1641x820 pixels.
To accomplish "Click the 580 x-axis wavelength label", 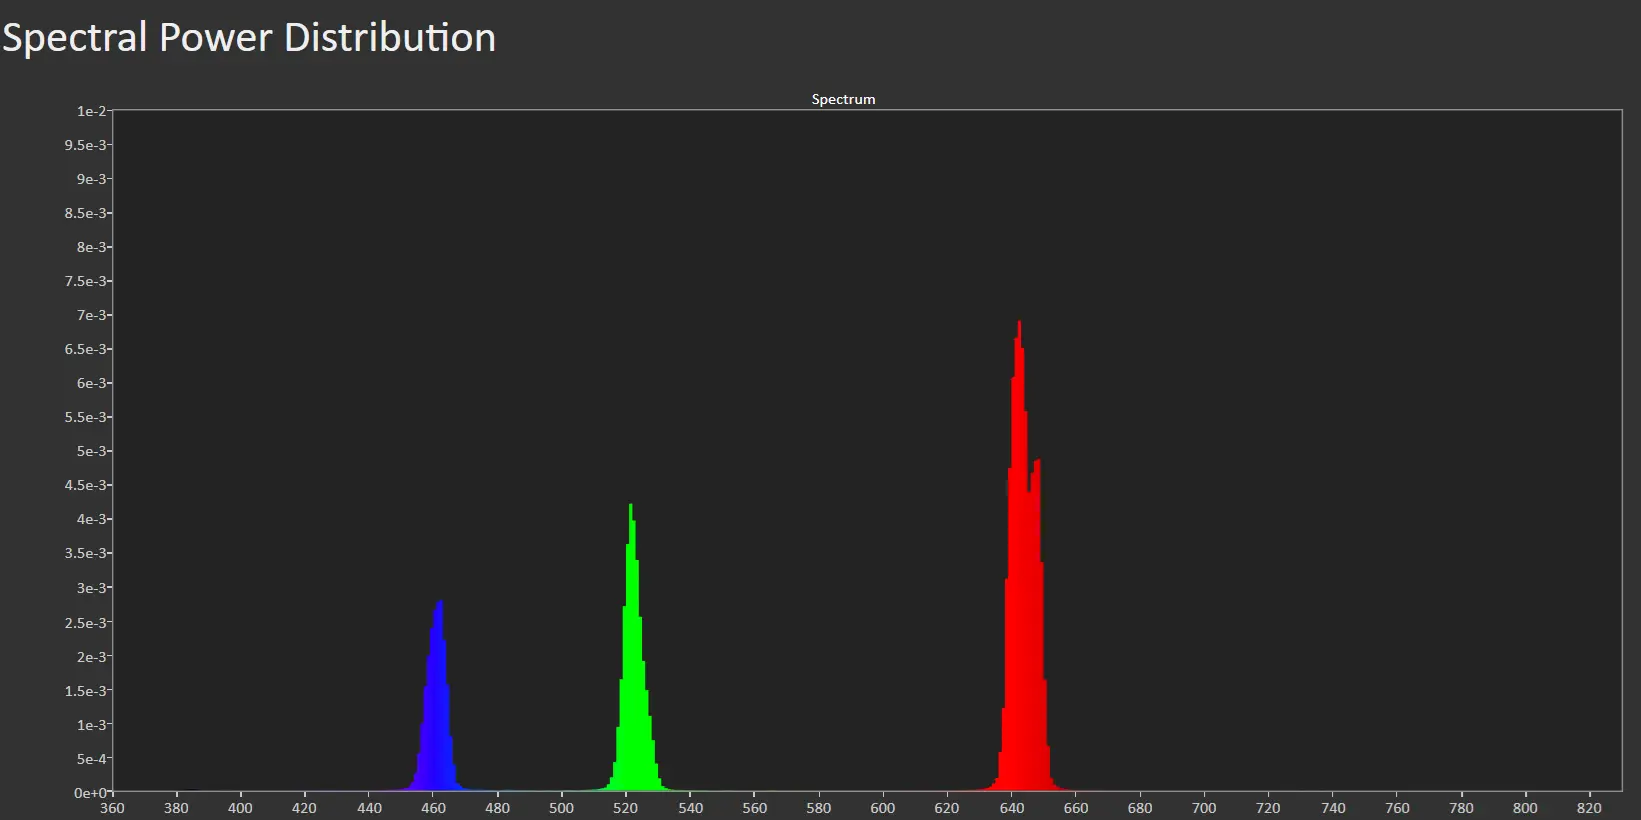I will 818,808.
